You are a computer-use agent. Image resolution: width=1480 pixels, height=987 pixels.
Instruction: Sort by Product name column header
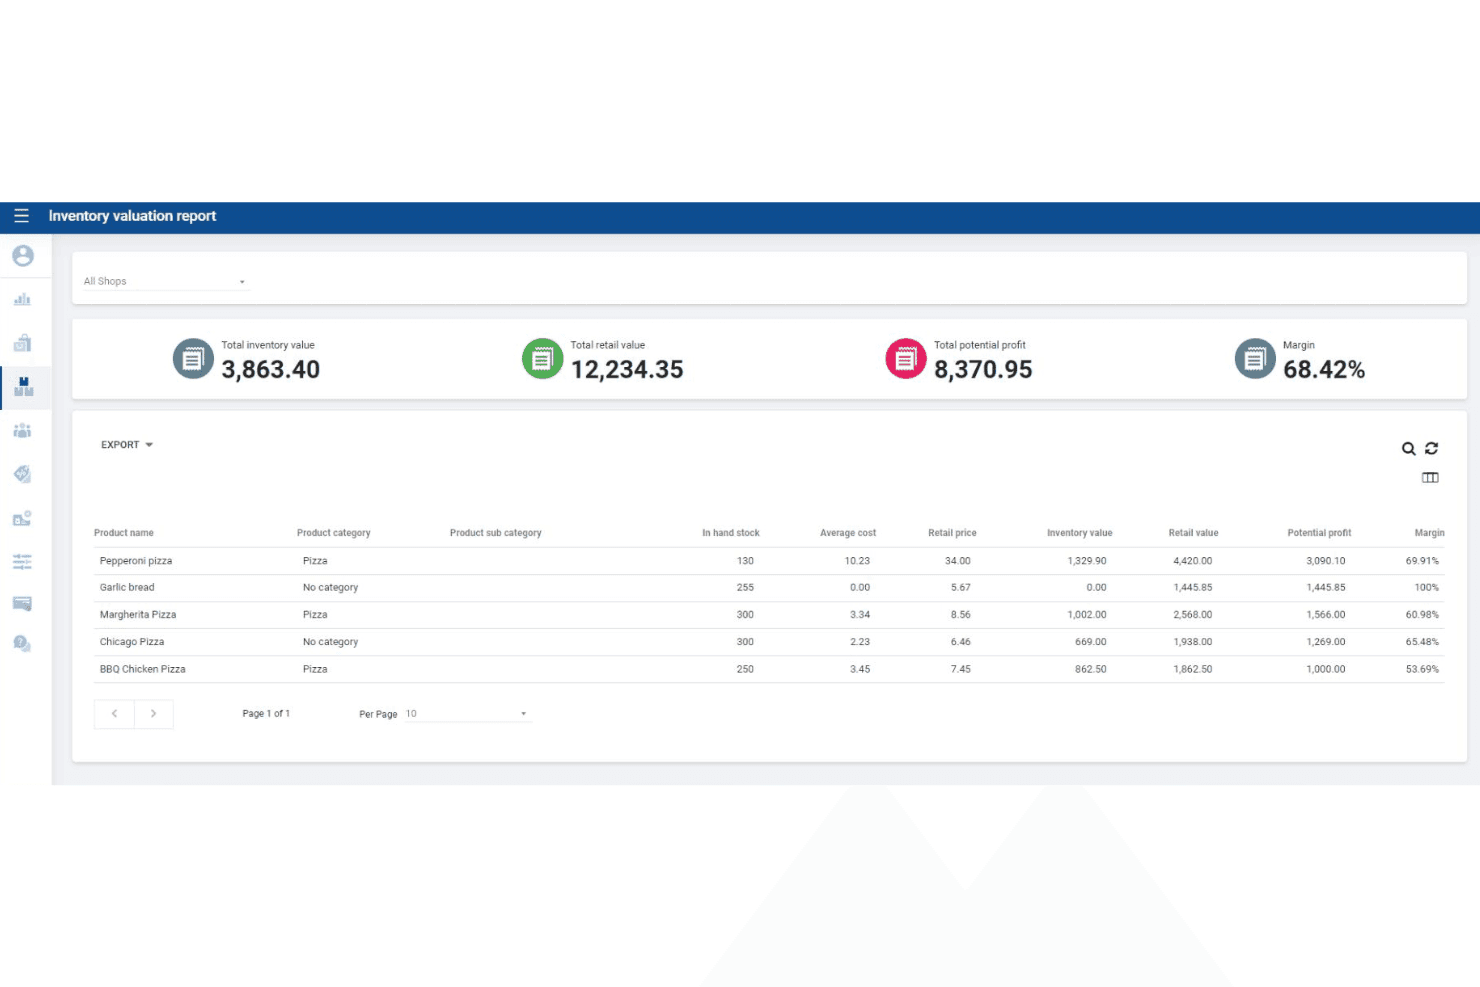point(124,533)
